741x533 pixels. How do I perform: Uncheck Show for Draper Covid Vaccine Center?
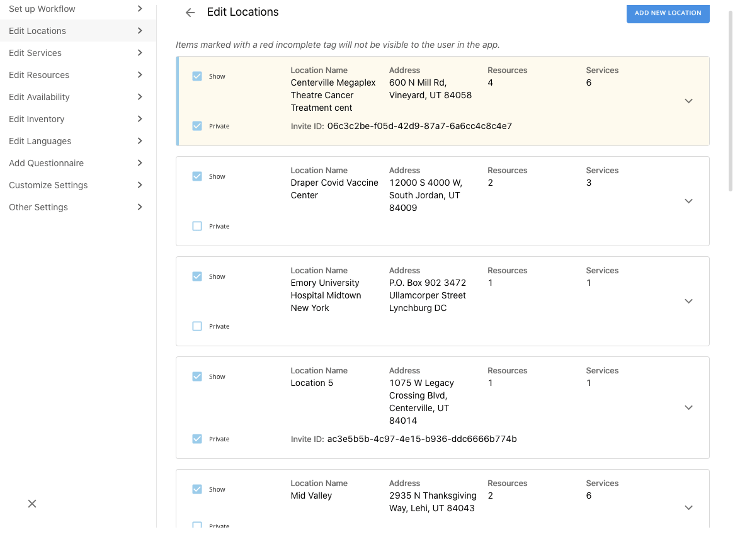tap(197, 176)
